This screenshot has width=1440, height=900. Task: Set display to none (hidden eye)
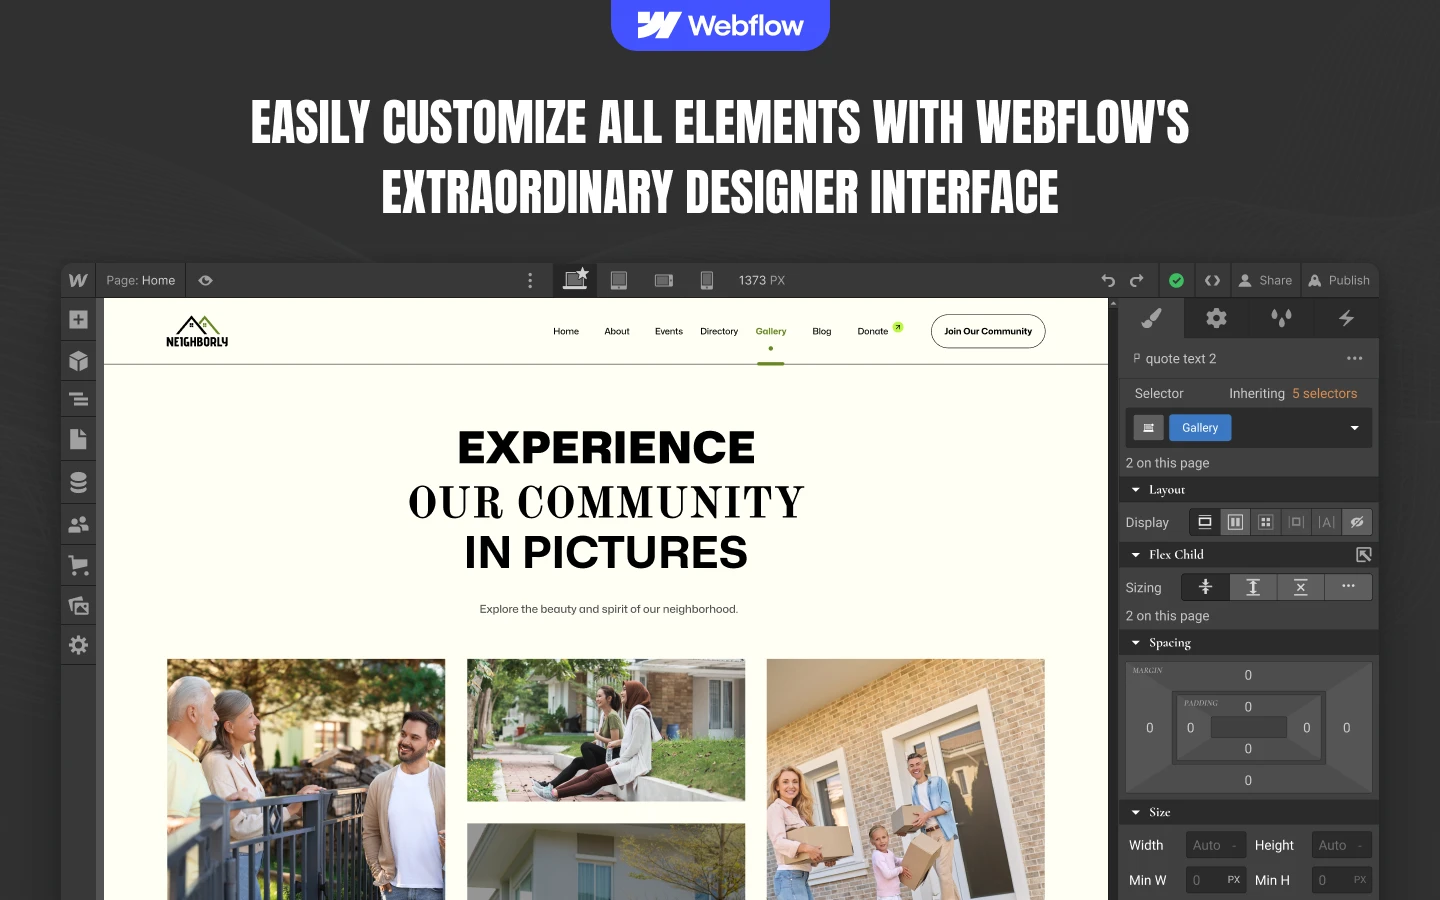(1356, 522)
